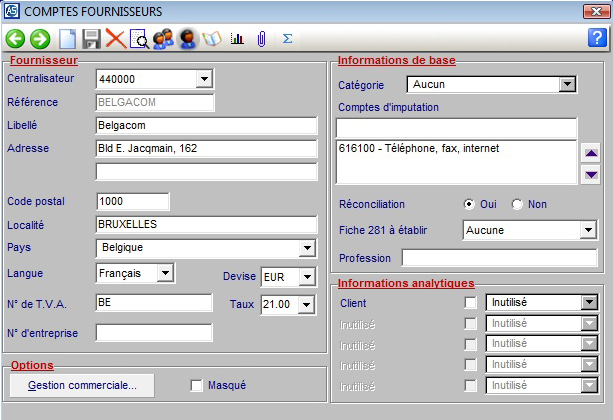Create a new blank supplier record
613x420 pixels.
(x=67, y=39)
